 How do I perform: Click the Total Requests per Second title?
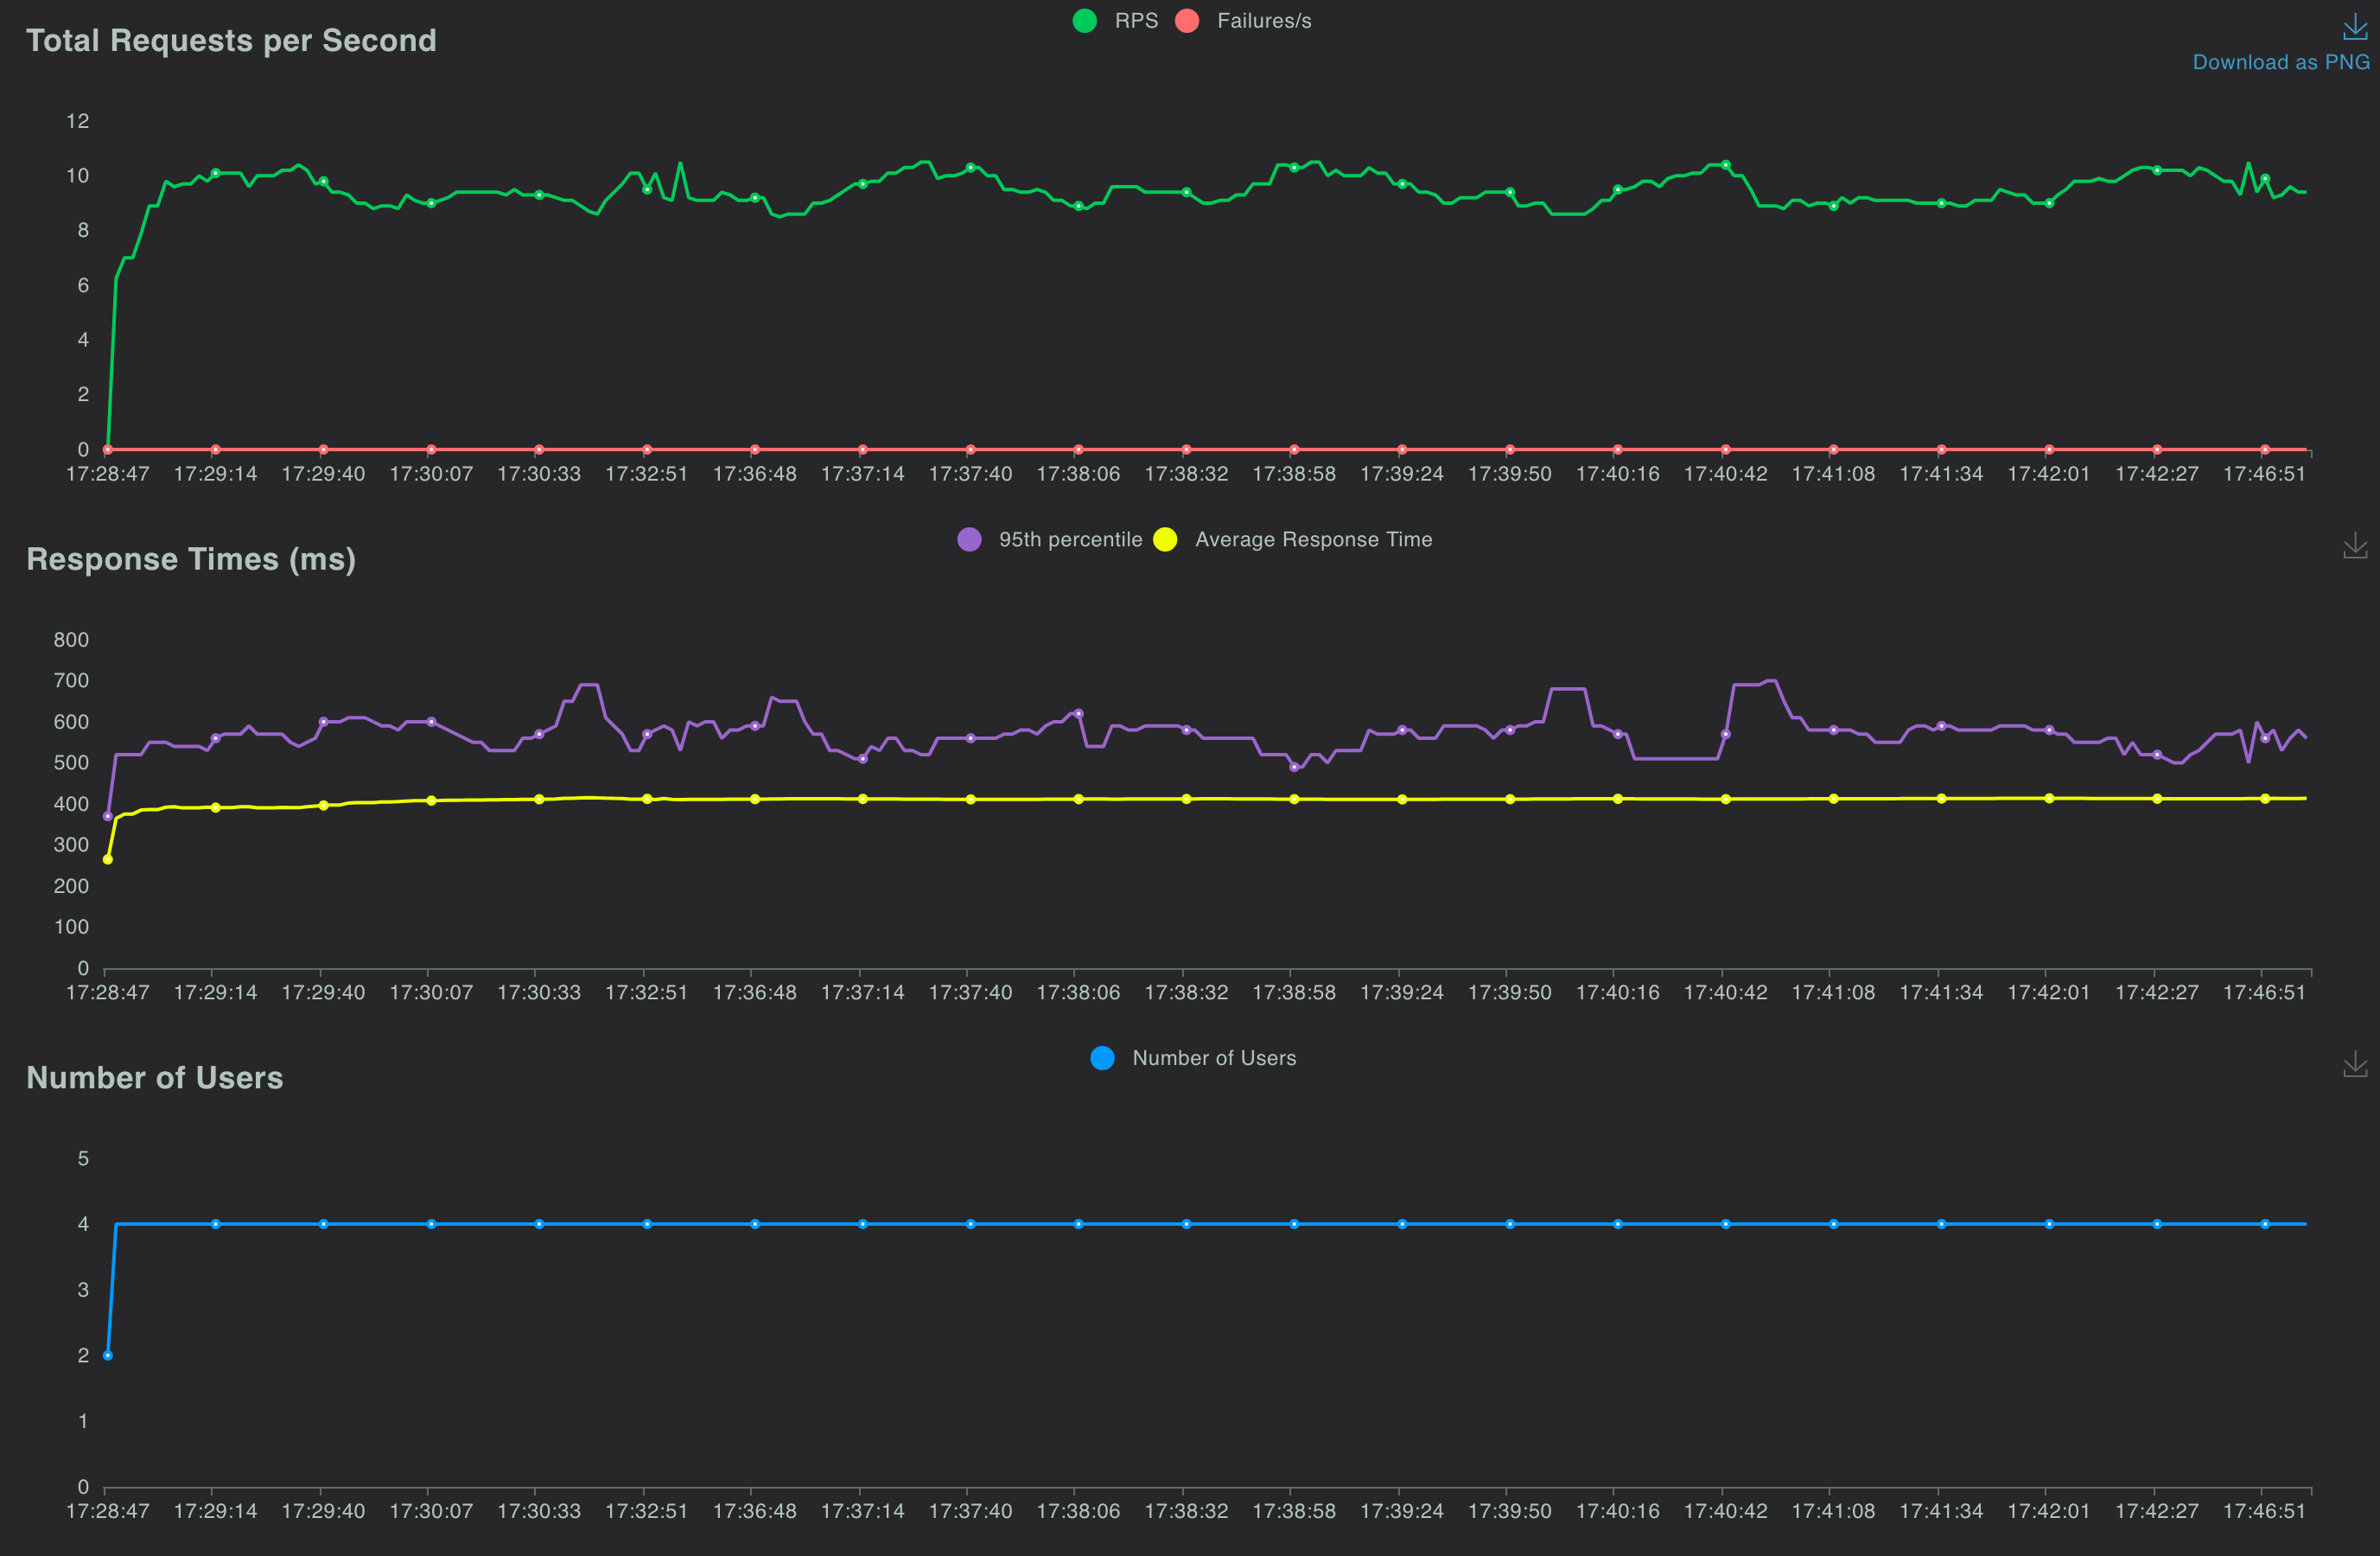[x=231, y=41]
